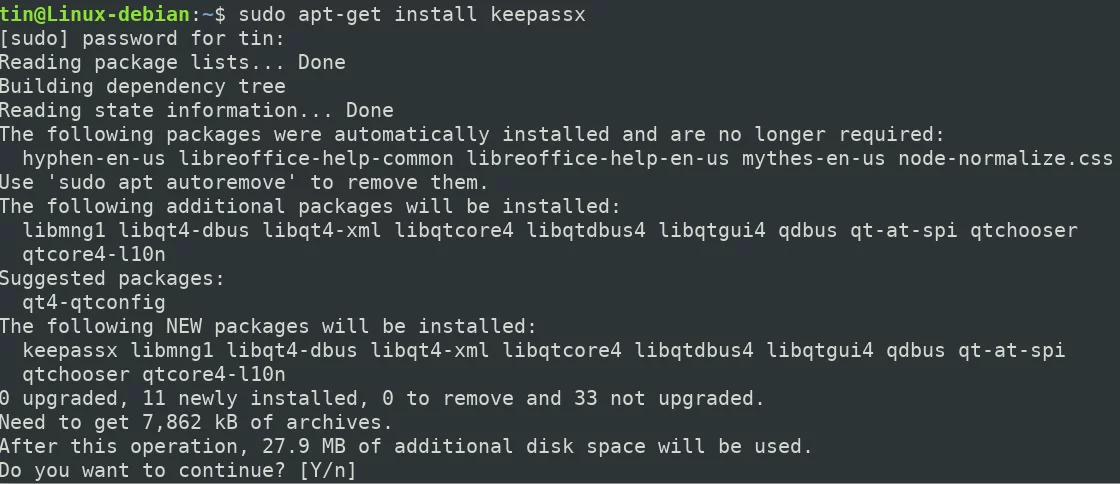Click the 'sudo apt-get install keepassx' command text

(412, 14)
